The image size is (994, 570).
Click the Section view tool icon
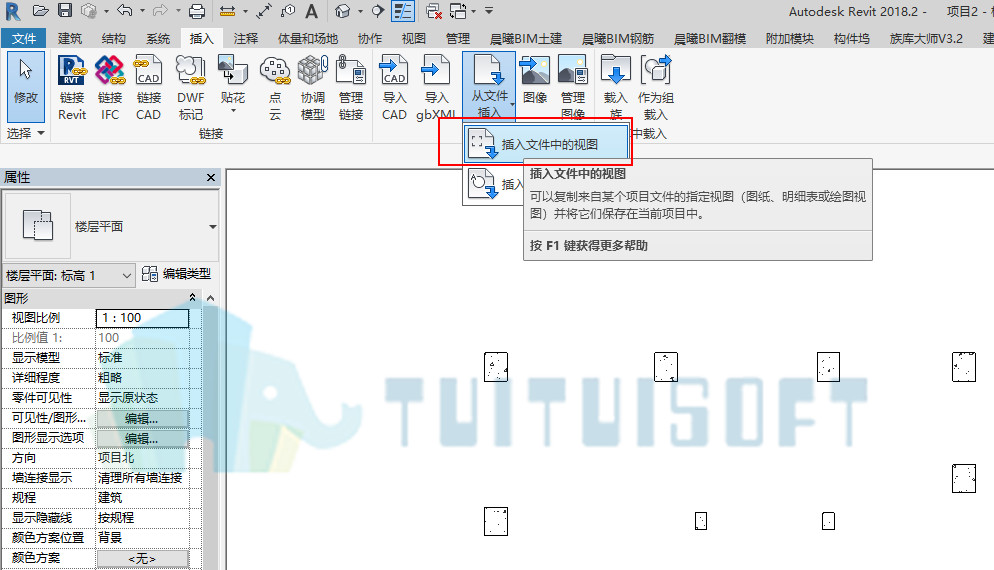(x=378, y=11)
